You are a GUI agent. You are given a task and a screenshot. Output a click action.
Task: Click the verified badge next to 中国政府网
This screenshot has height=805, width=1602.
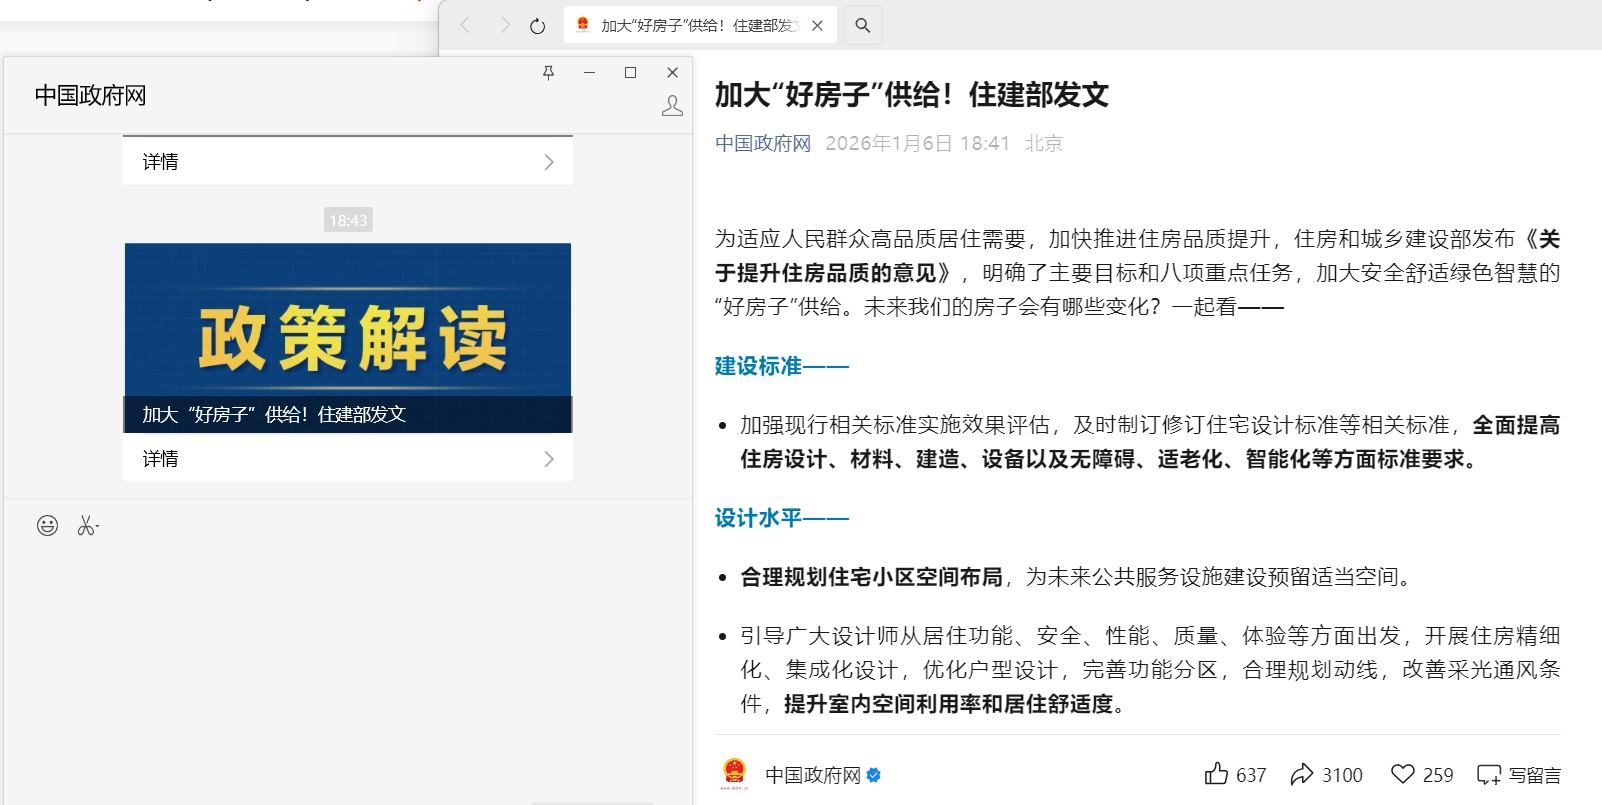(x=874, y=775)
